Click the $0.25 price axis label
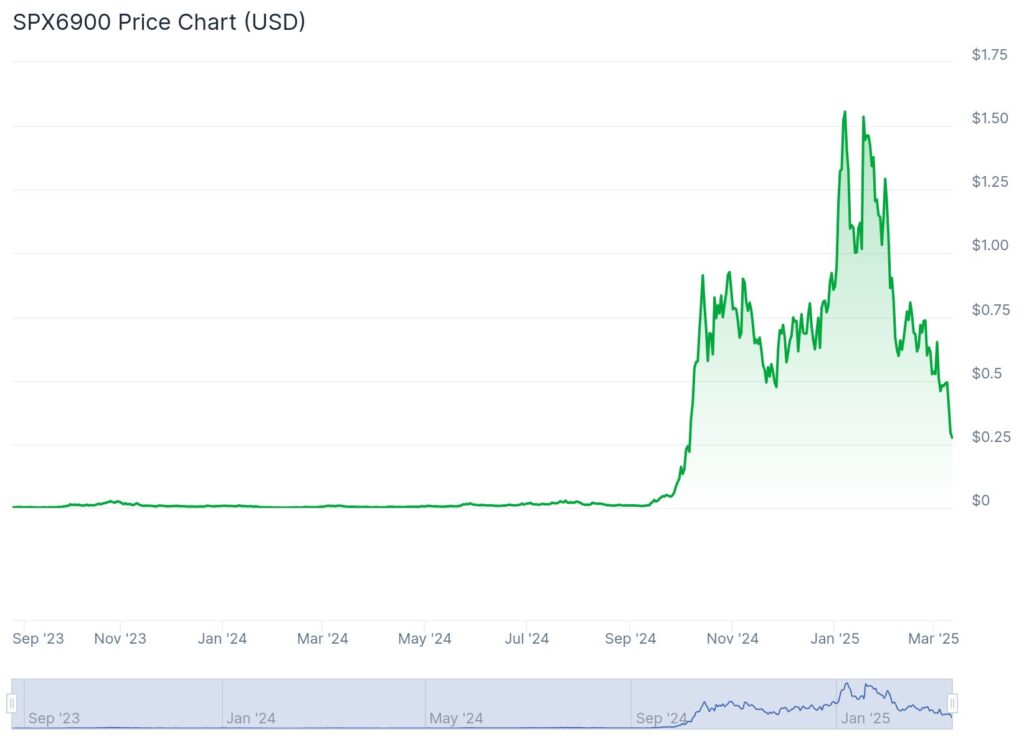 click(x=989, y=437)
